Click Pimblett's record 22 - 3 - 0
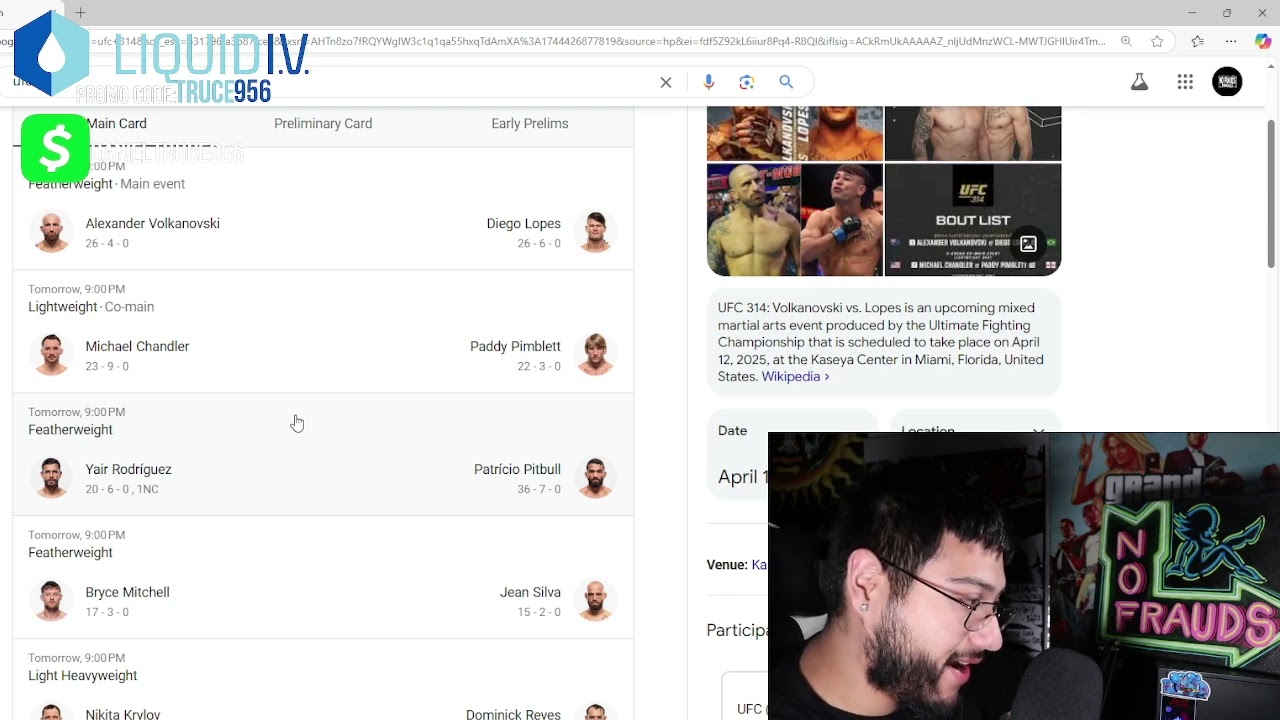 point(539,366)
